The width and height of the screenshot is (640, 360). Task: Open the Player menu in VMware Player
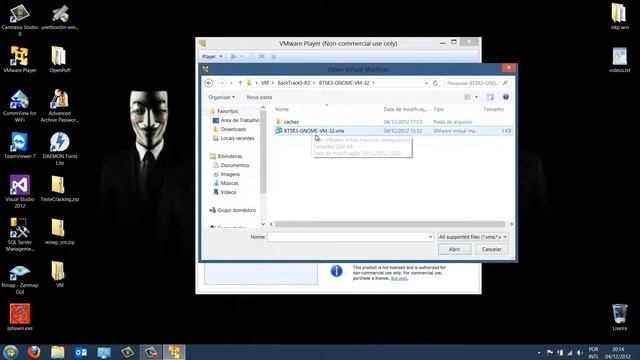point(212,56)
